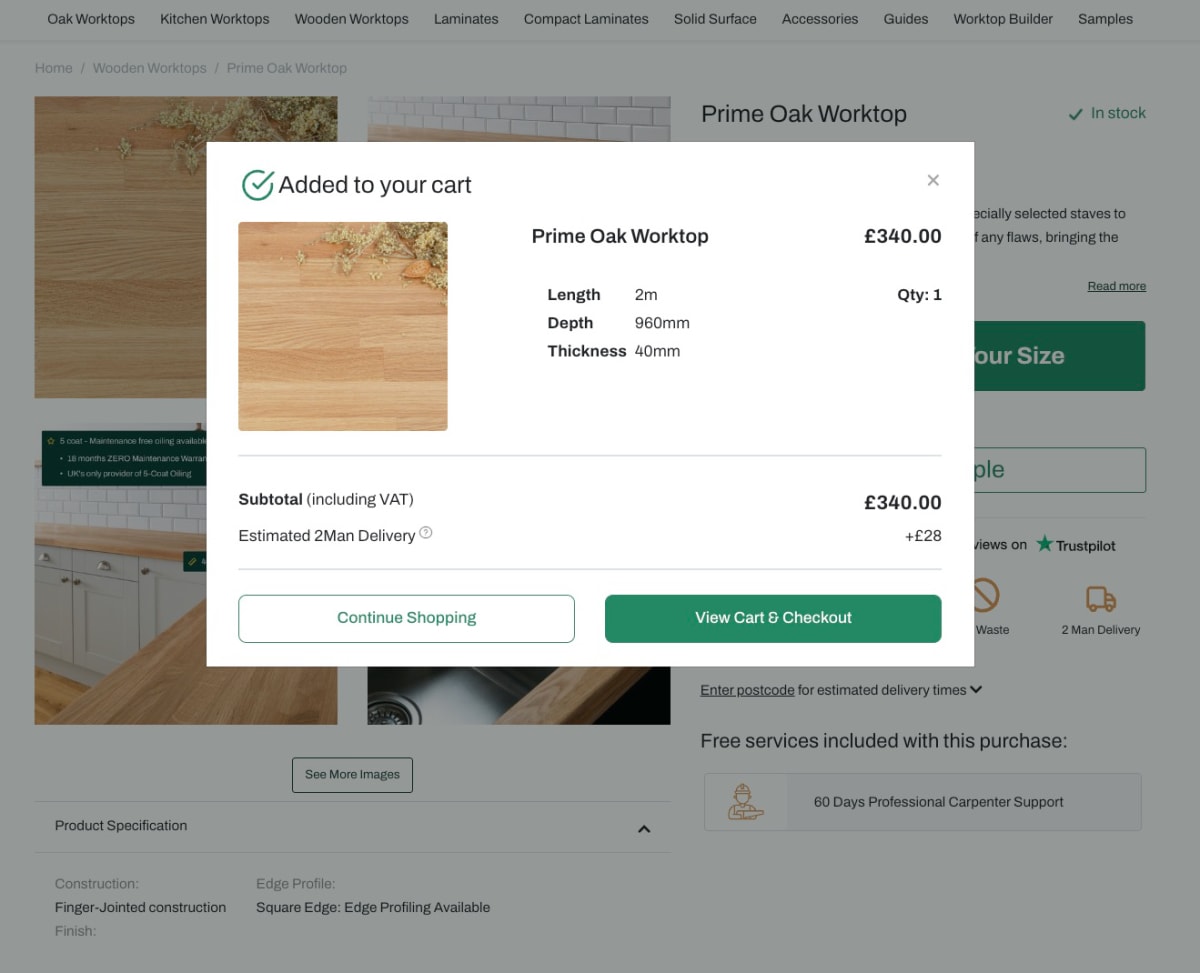Image resolution: width=1200 pixels, height=973 pixels.
Task: Click the no Waste circle icon
Action: point(986,595)
